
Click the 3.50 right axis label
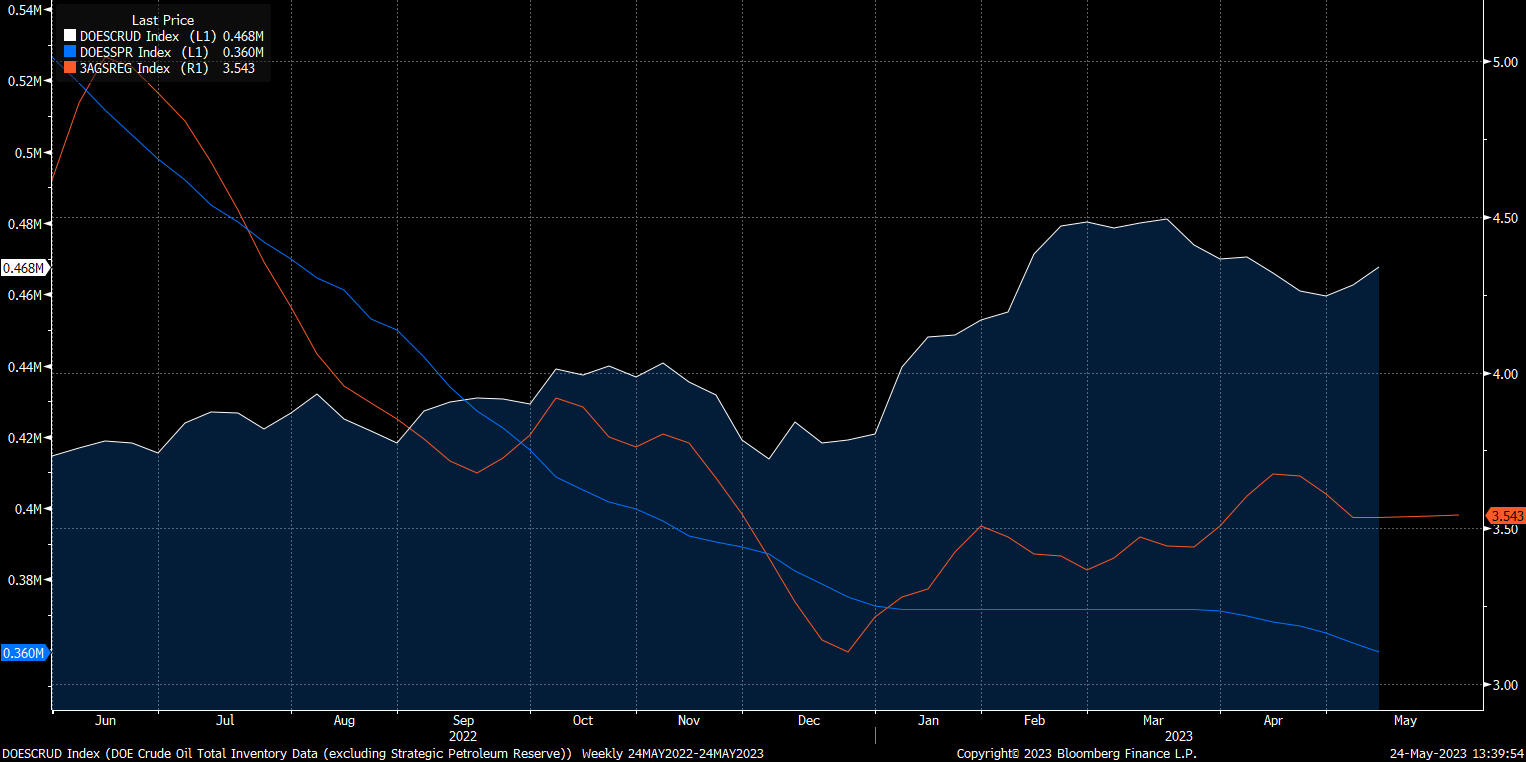[1505, 529]
